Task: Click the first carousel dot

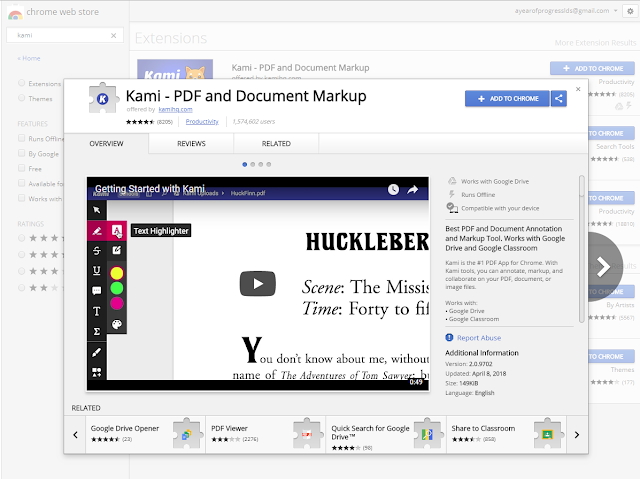Action: [x=244, y=164]
